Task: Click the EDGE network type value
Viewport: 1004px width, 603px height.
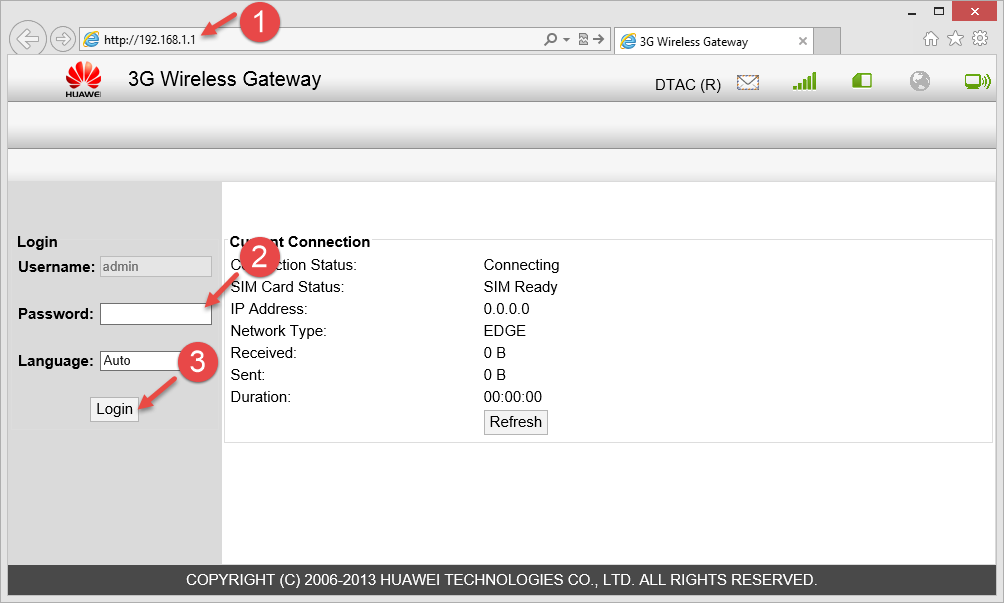Action: click(x=505, y=331)
